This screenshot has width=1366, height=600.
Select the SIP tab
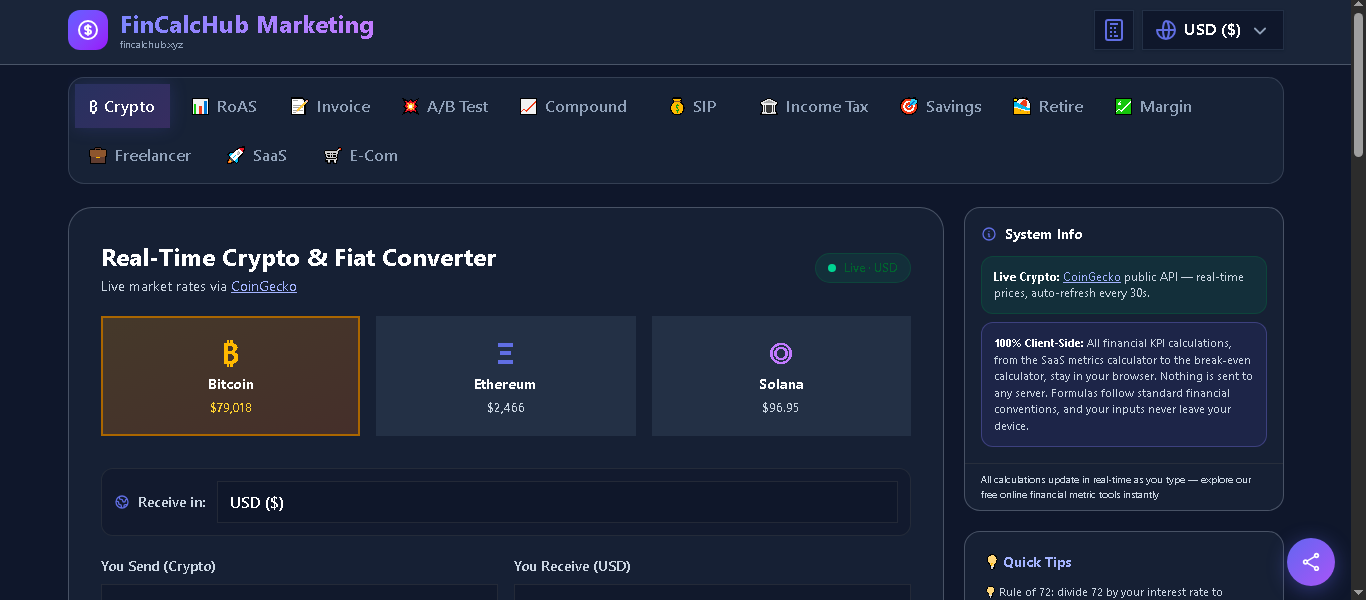click(x=693, y=106)
